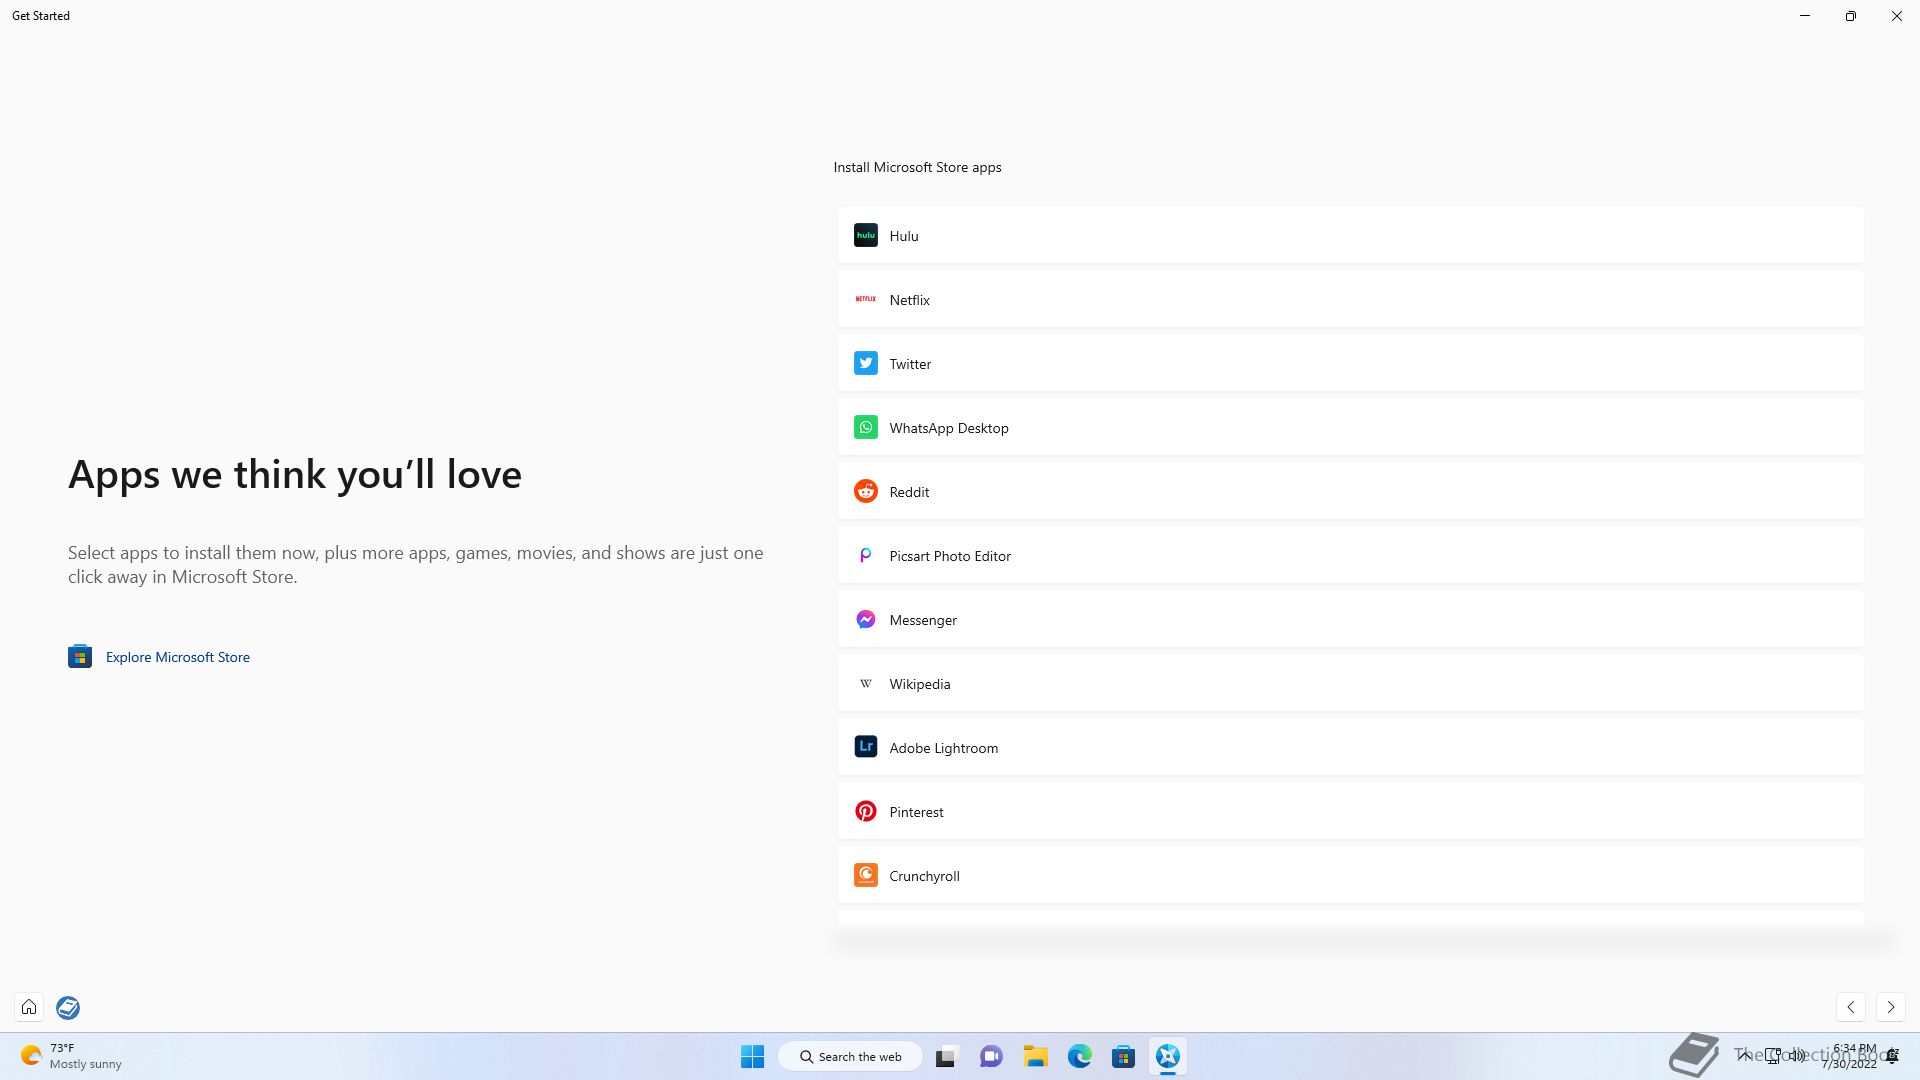Select the Pinterest app label to install
Image resolution: width=1920 pixels, height=1080 pixels.
(x=916, y=812)
